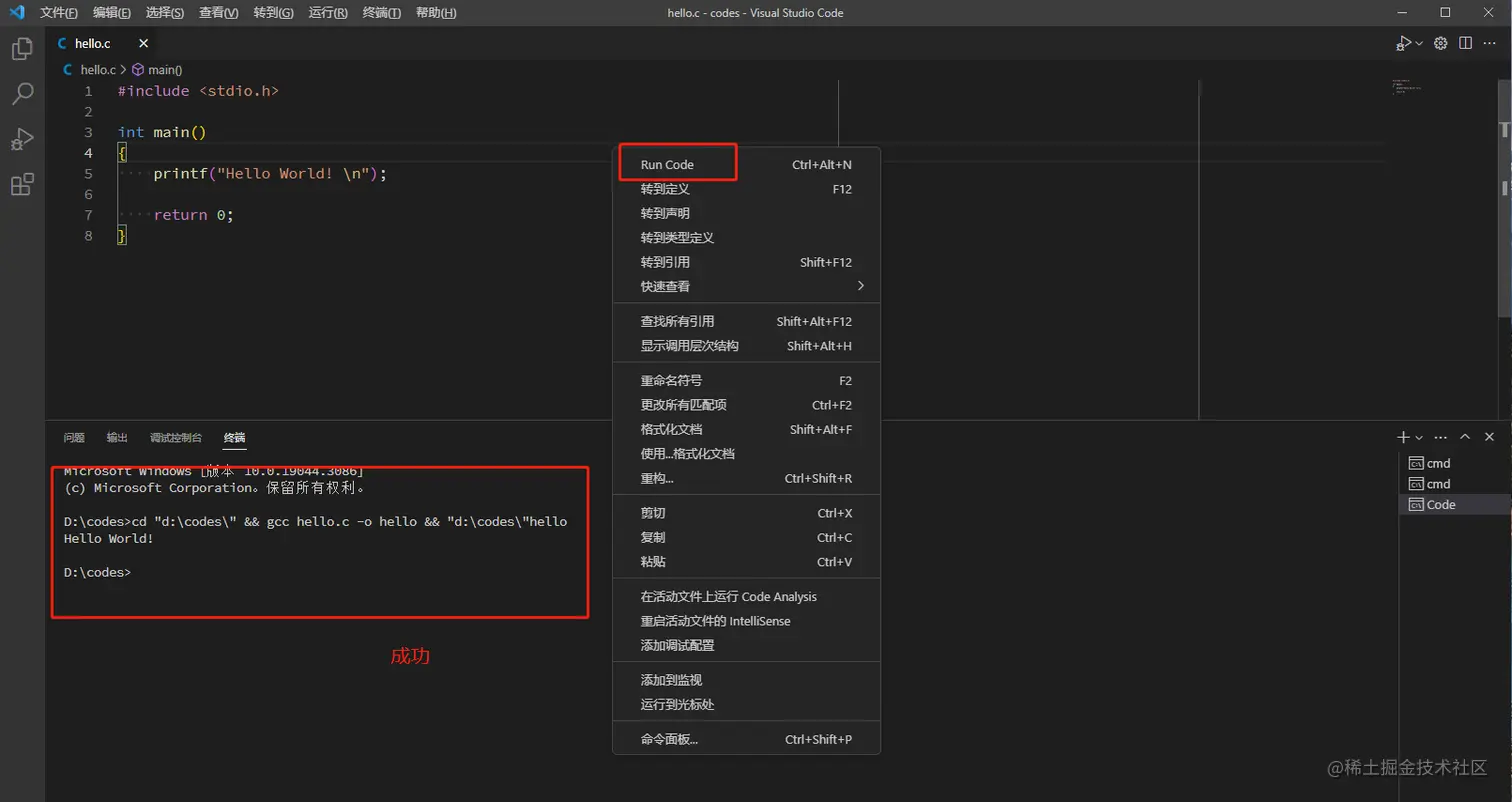The image size is (1512, 802).
Task: Open the 帮助(H) menu
Action: (436, 13)
